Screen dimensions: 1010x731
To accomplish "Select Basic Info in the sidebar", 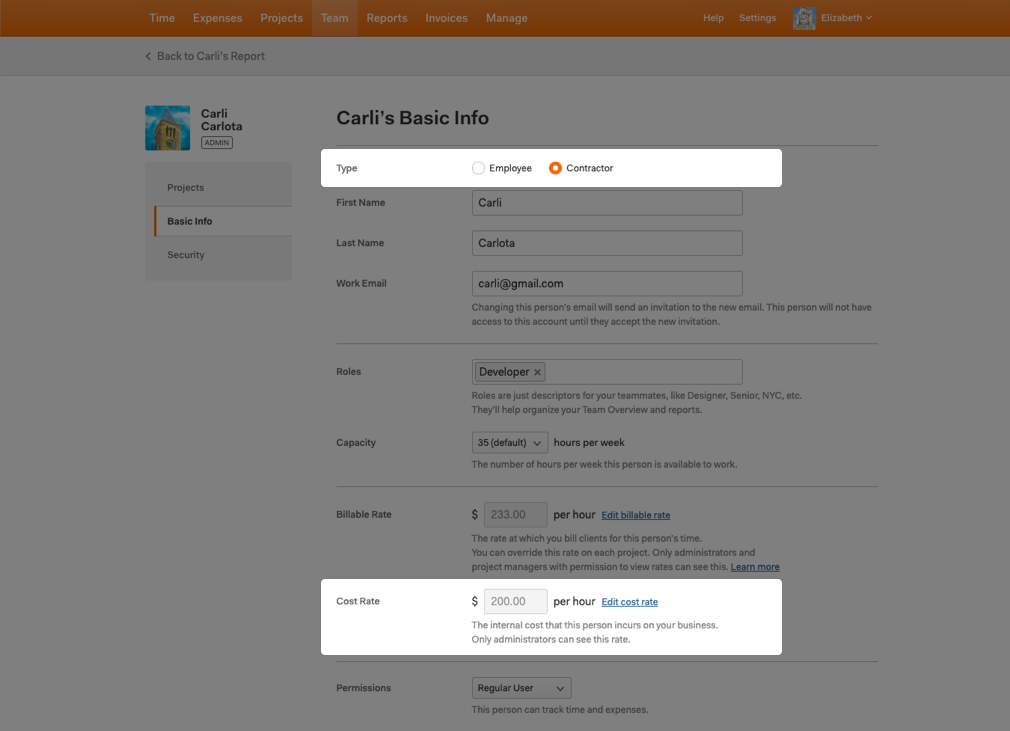I will click(x=223, y=221).
